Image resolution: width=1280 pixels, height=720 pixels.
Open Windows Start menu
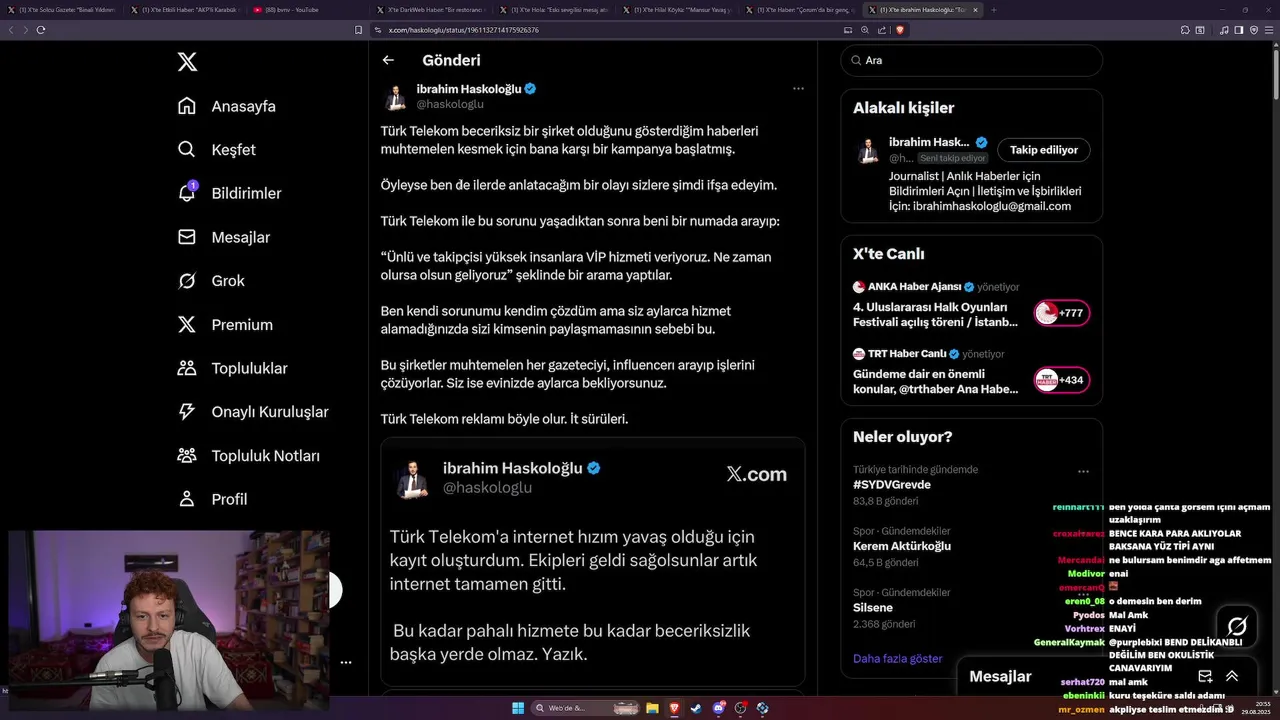coord(518,708)
